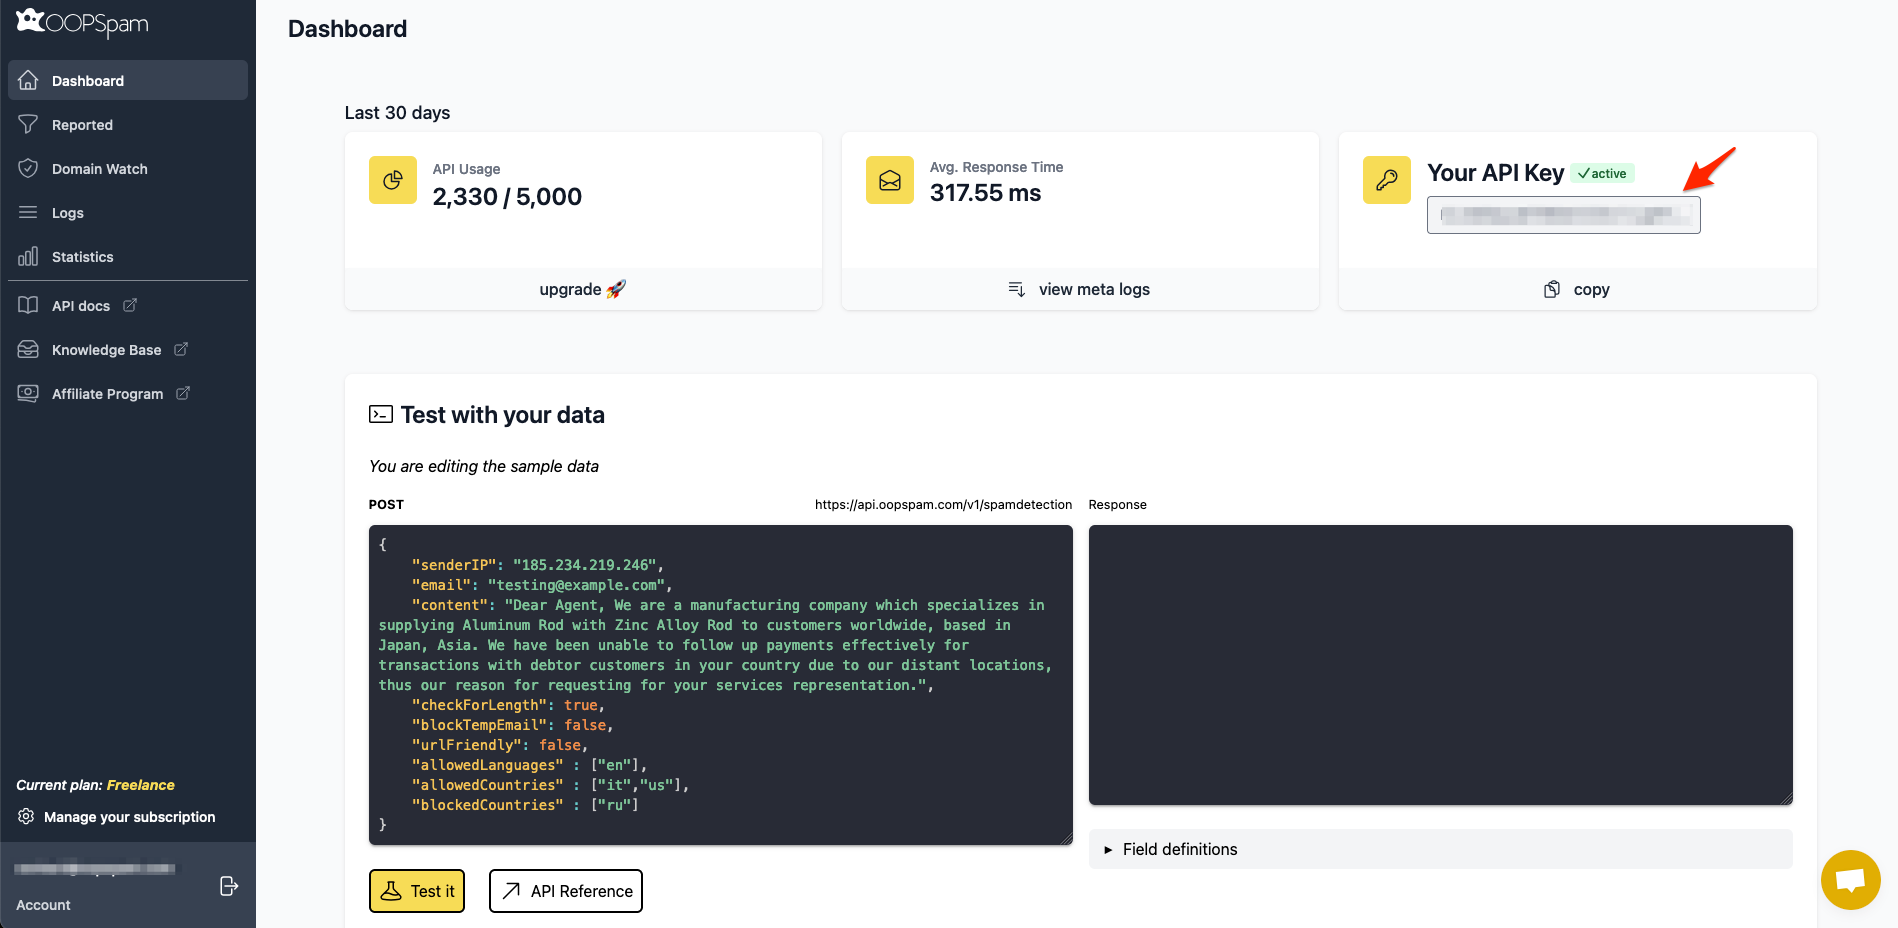The width and height of the screenshot is (1898, 928).
Task: Click the Dashboard home icon
Action: (x=28, y=80)
